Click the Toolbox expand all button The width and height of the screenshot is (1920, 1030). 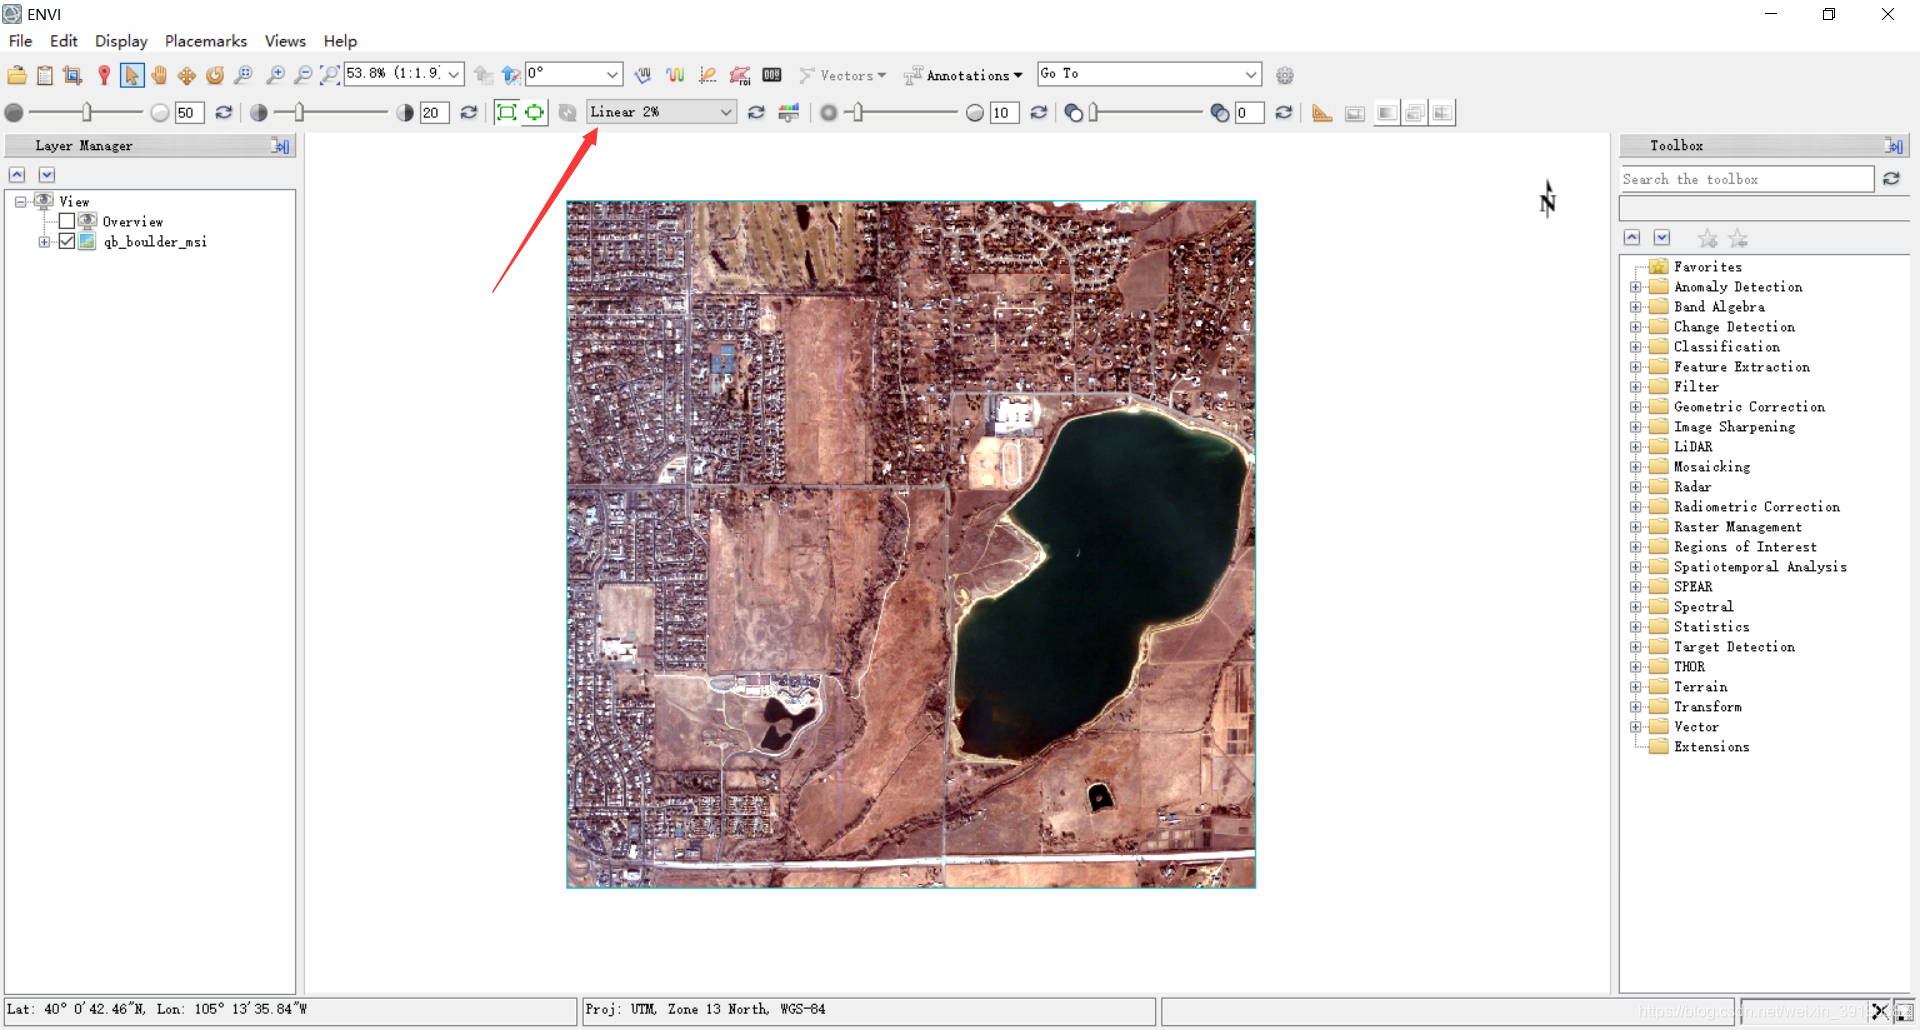[x=1662, y=237]
